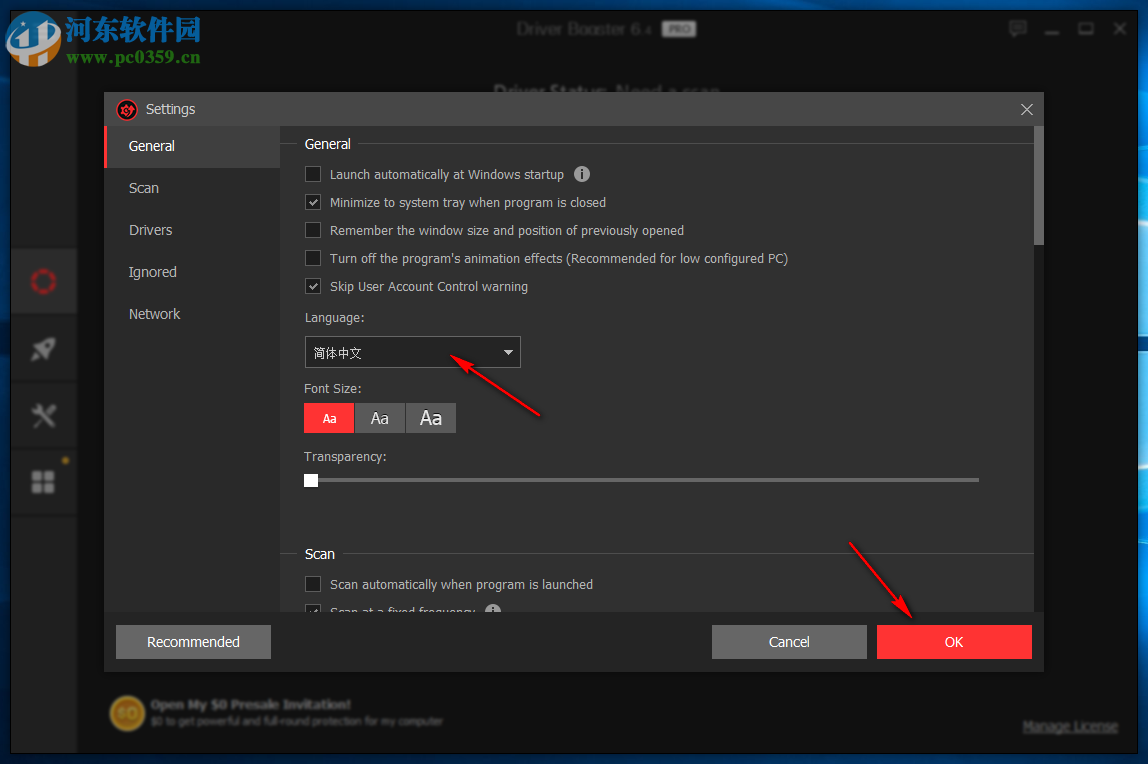Click the presale coin icon at bottom

tap(127, 713)
